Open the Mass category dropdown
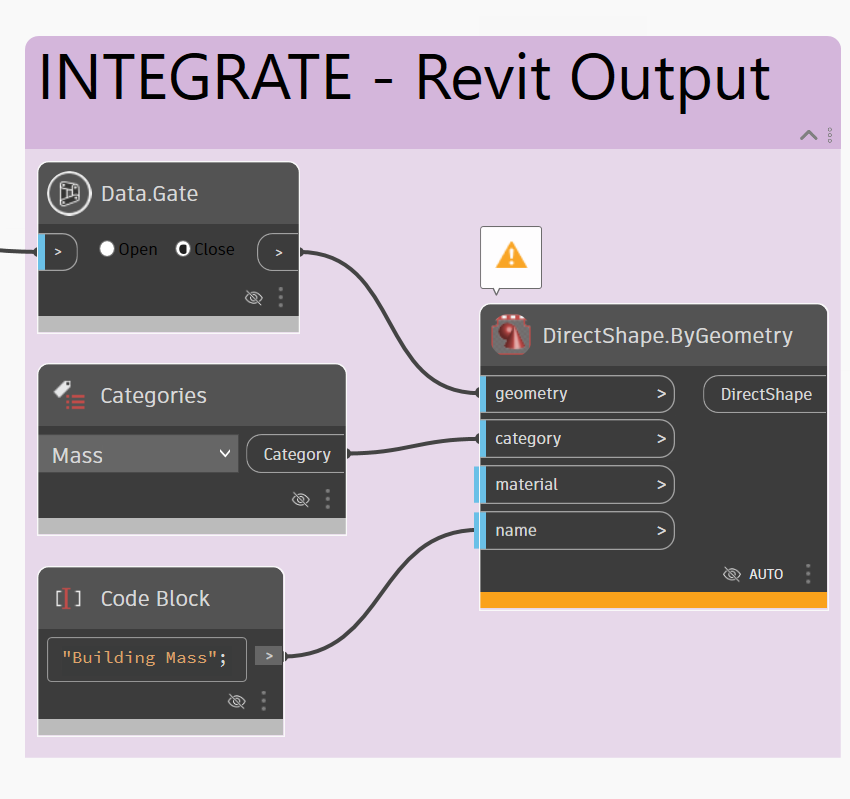Screen dimensions: 850x799 click(140, 455)
